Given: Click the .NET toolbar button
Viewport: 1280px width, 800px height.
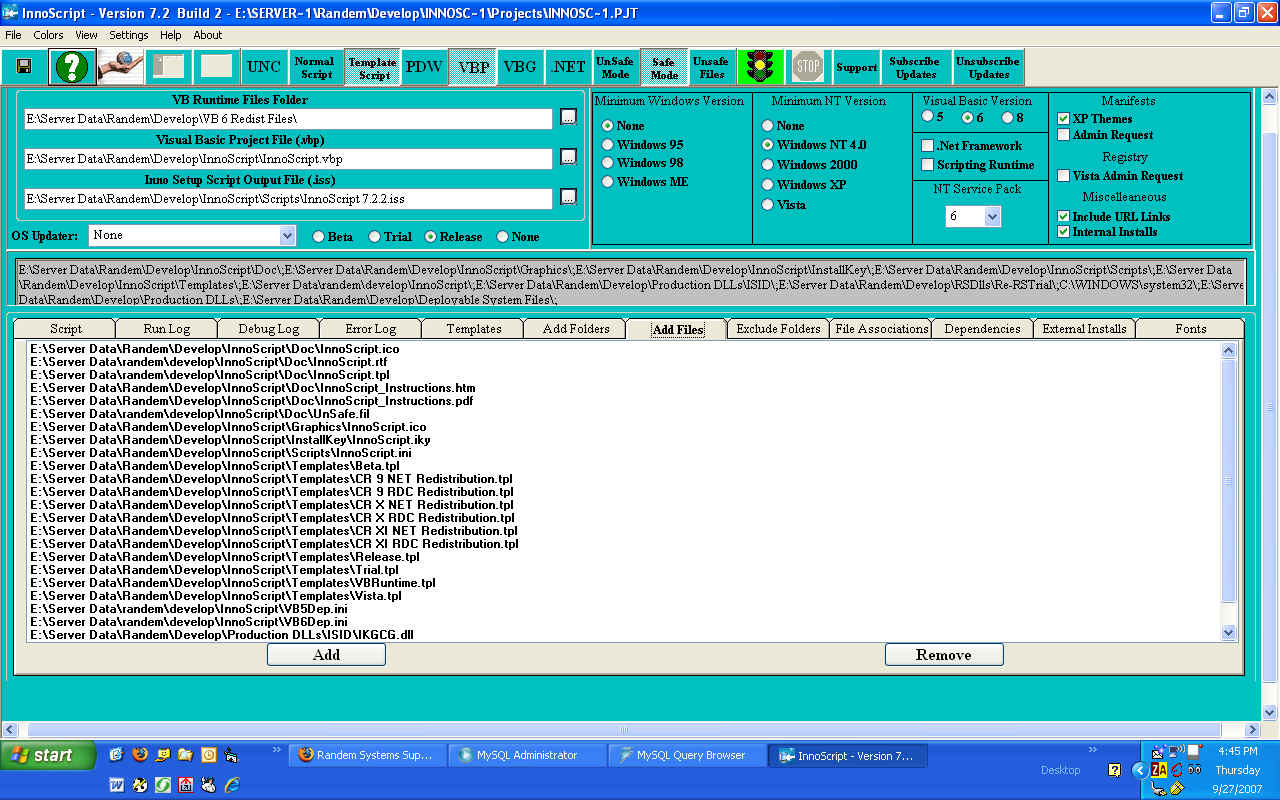Looking at the screenshot, I should pyautogui.click(x=568, y=67).
